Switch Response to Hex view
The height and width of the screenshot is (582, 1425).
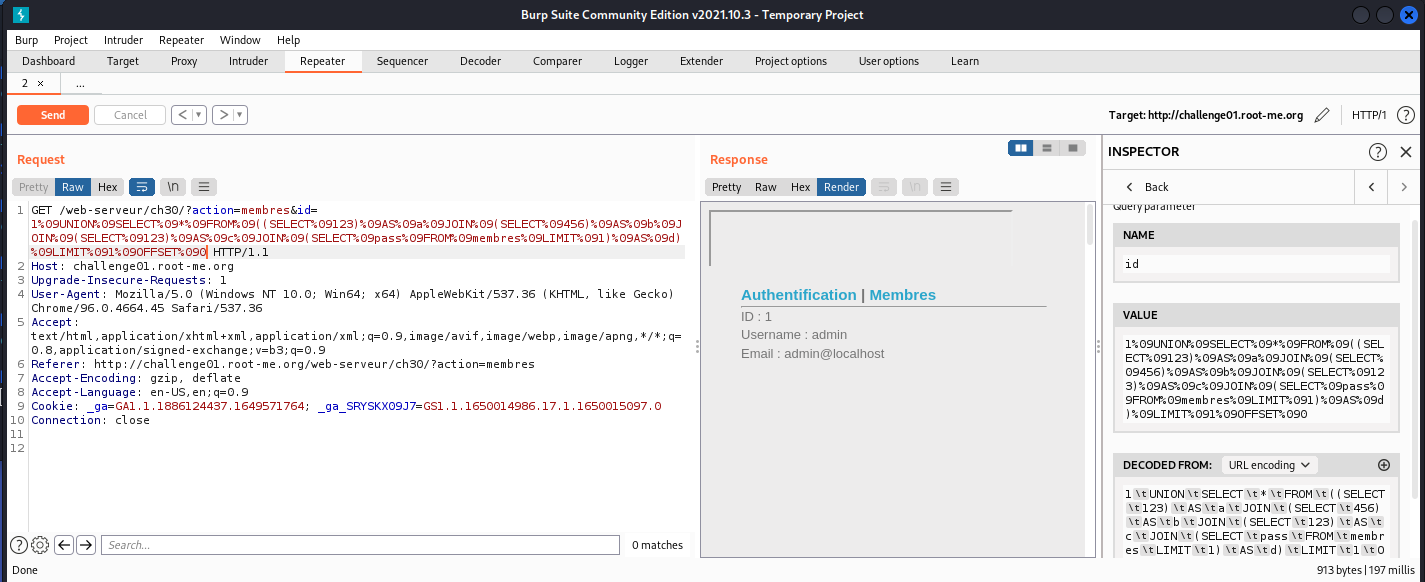pyautogui.click(x=800, y=187)
